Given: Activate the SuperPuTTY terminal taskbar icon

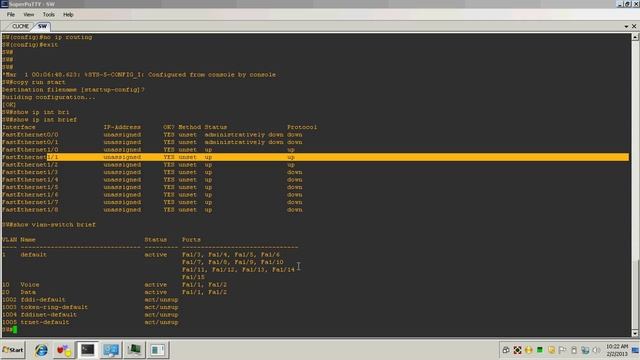Looking at the screenshot, I should point(88,350).
